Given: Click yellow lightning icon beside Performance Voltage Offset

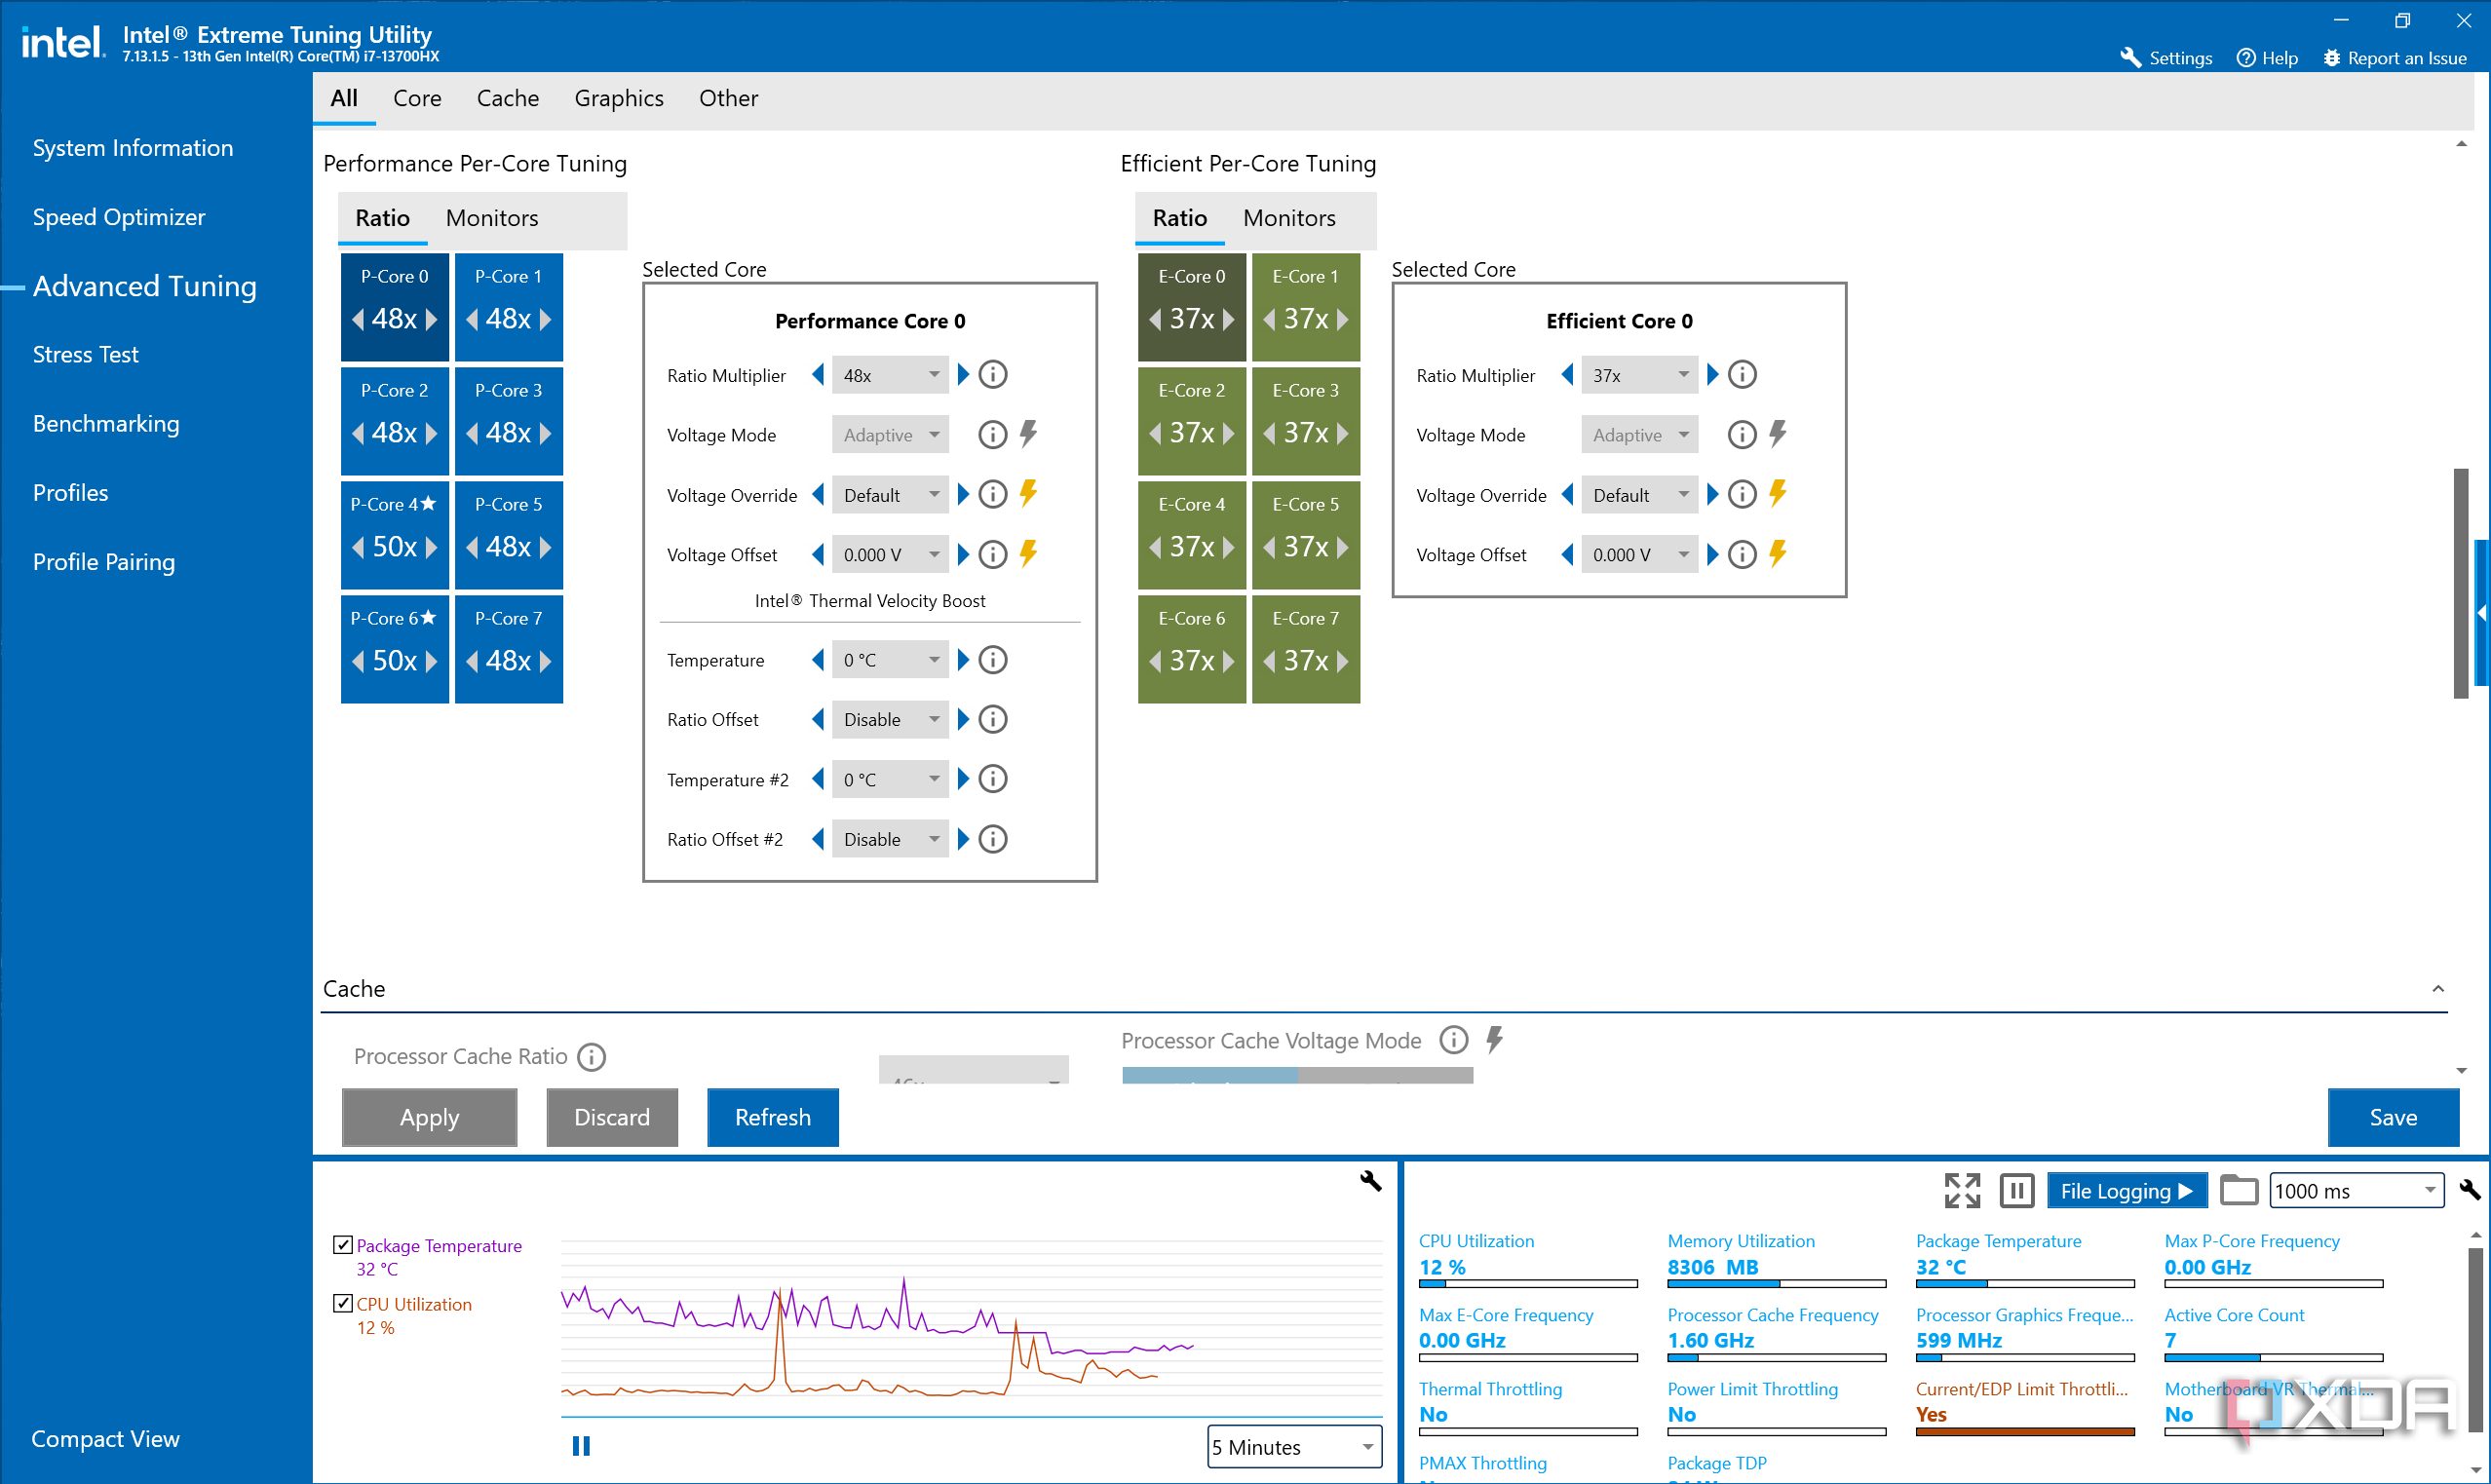Looking at the screenshot, I should 1028,554.
